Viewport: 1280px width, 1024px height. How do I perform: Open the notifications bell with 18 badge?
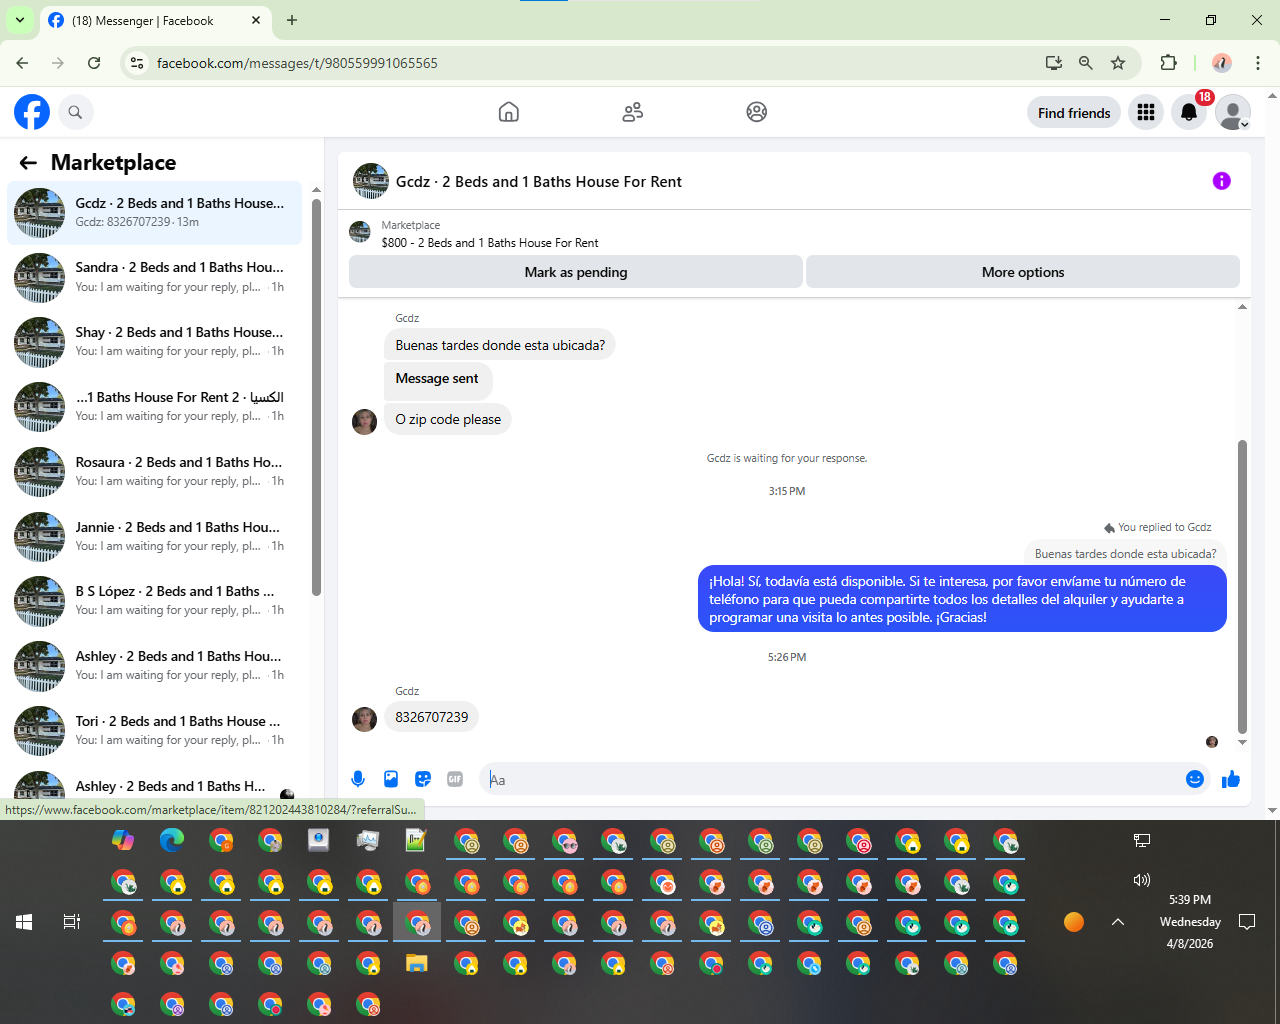tap(1189, 112)
